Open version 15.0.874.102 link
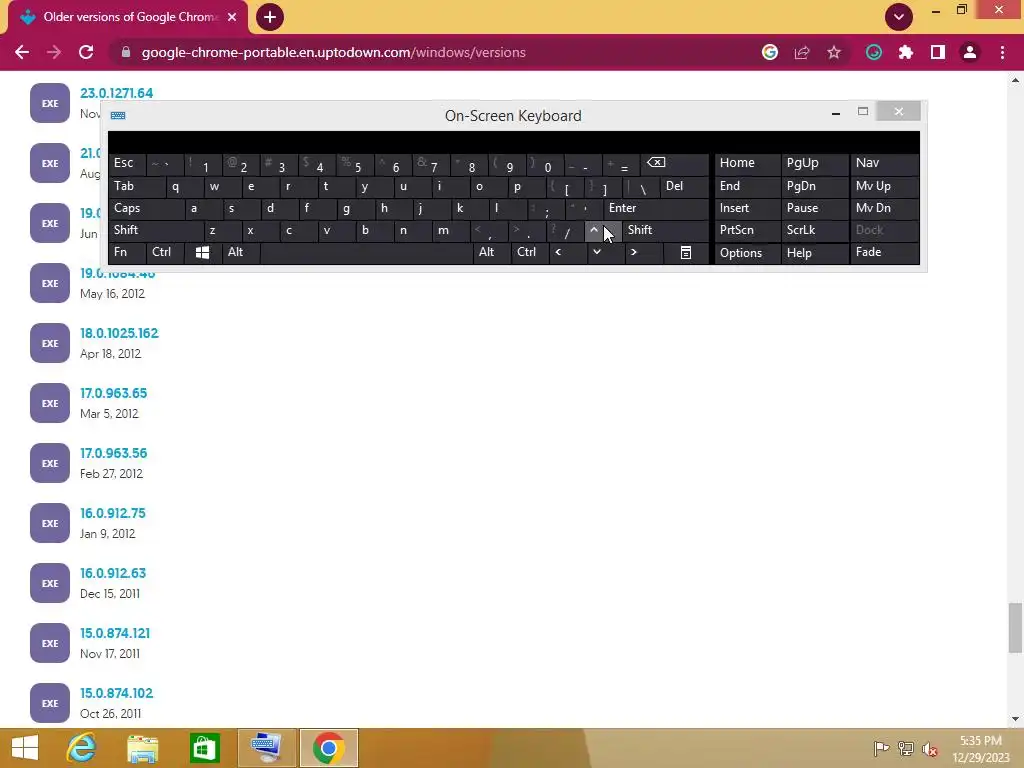The image size is (1024, 768). point(116,693)
